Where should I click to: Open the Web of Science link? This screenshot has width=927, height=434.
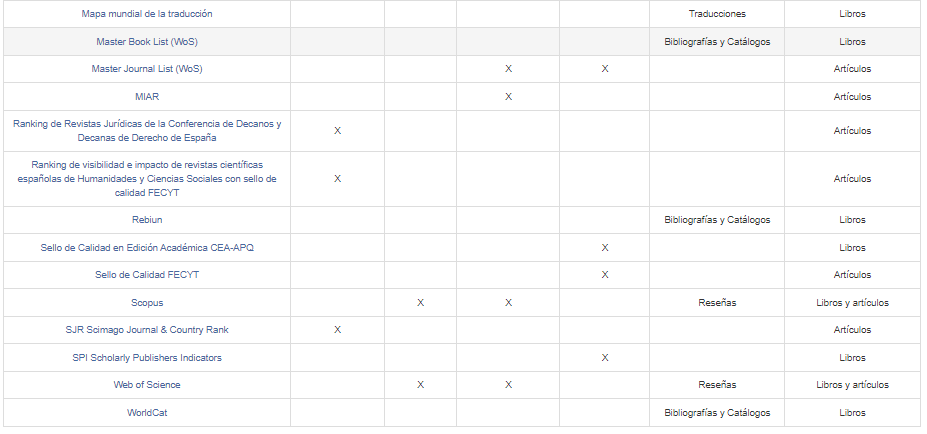(147, 385)
